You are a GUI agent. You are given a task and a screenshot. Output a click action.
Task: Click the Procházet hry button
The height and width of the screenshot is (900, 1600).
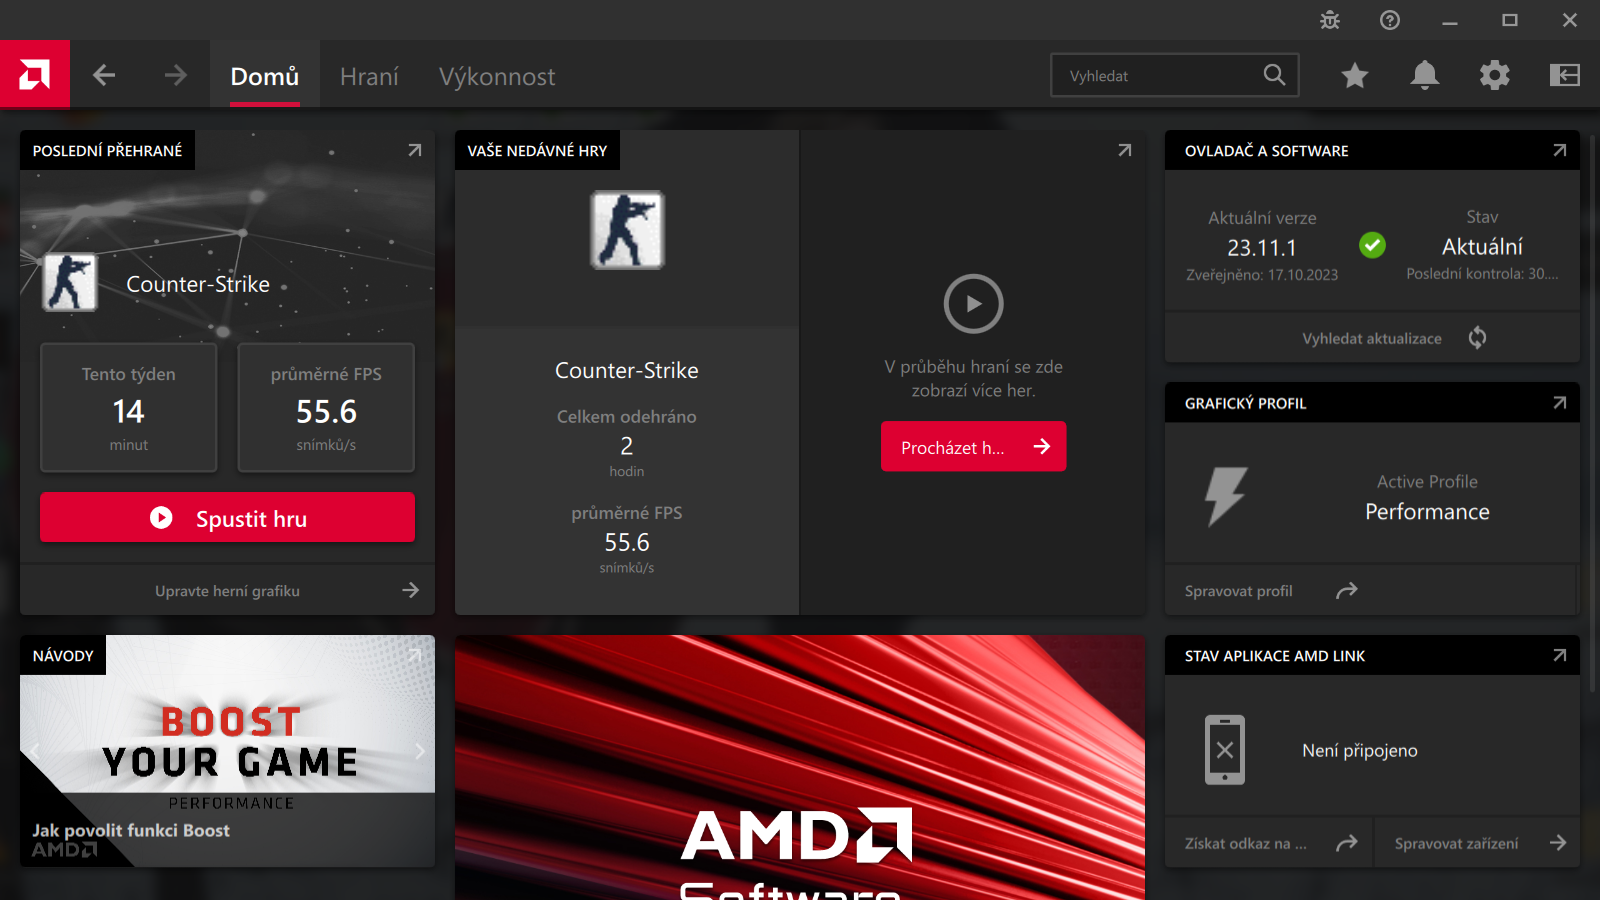click(x=974, y=447)
